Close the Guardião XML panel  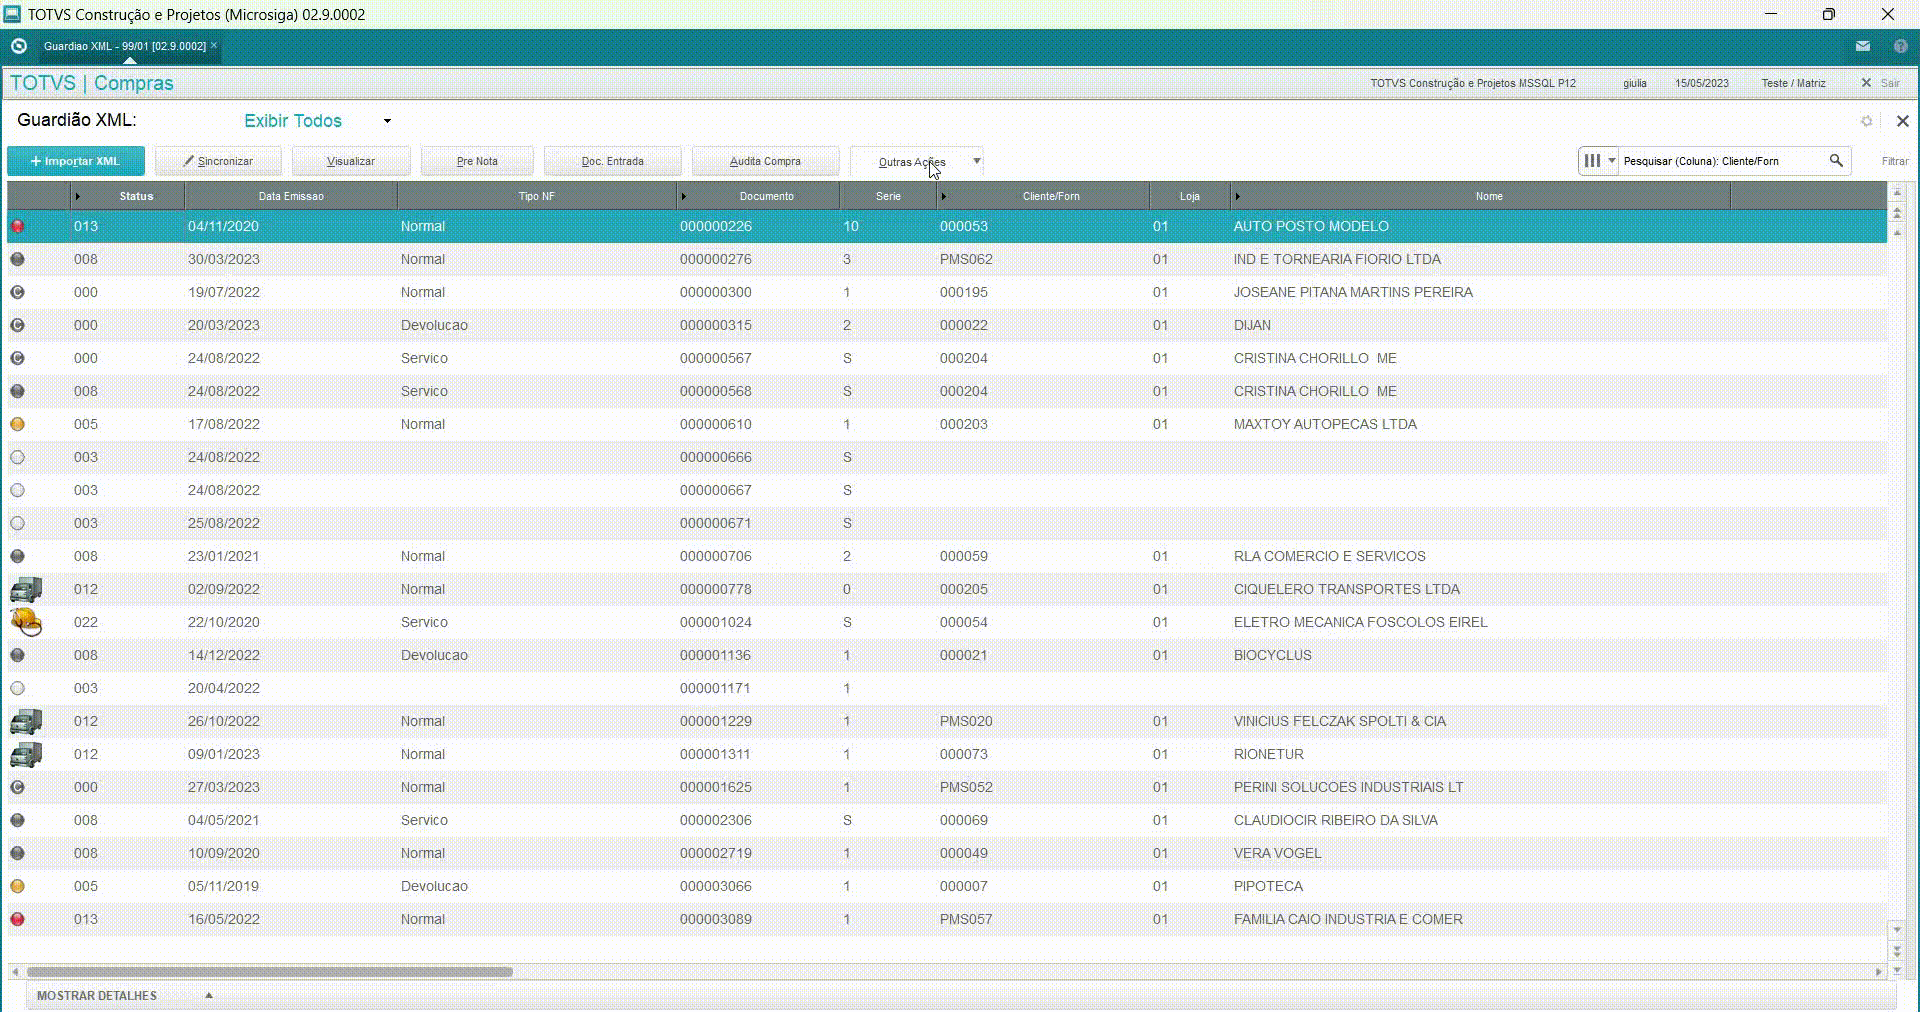[x=1902, y=121]
